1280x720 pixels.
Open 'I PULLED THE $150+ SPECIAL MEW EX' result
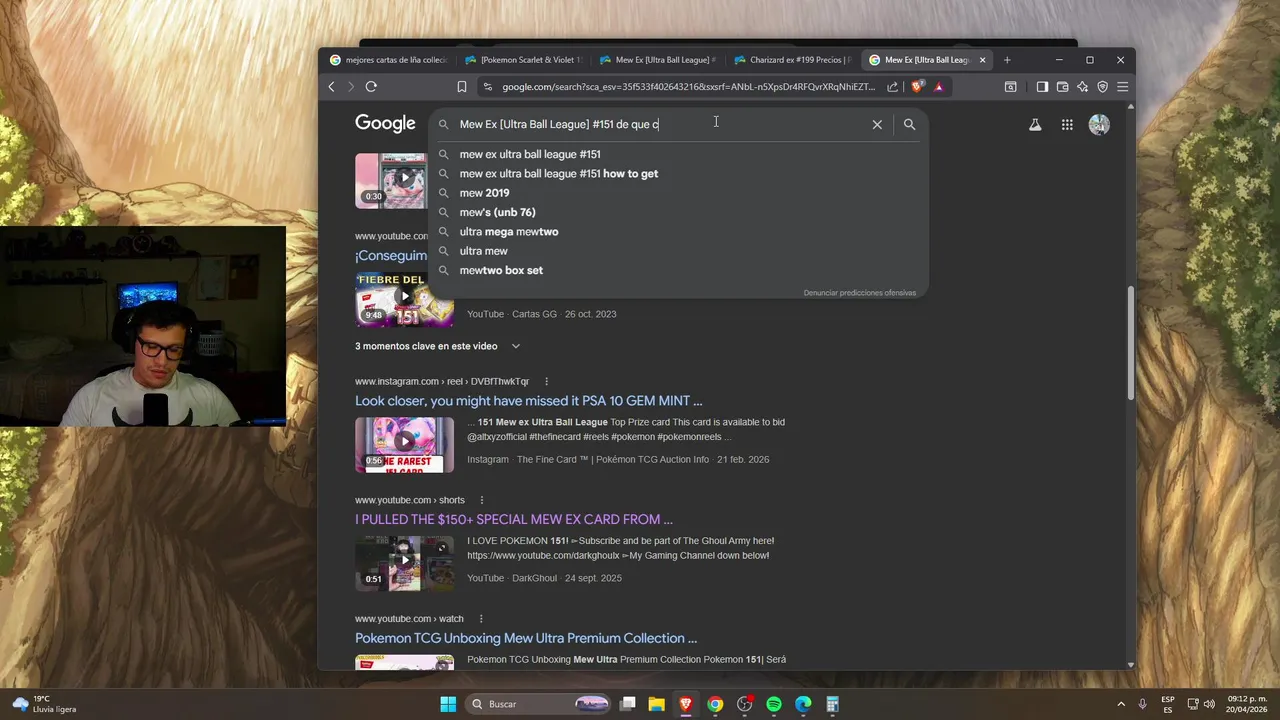pos(513,519)
